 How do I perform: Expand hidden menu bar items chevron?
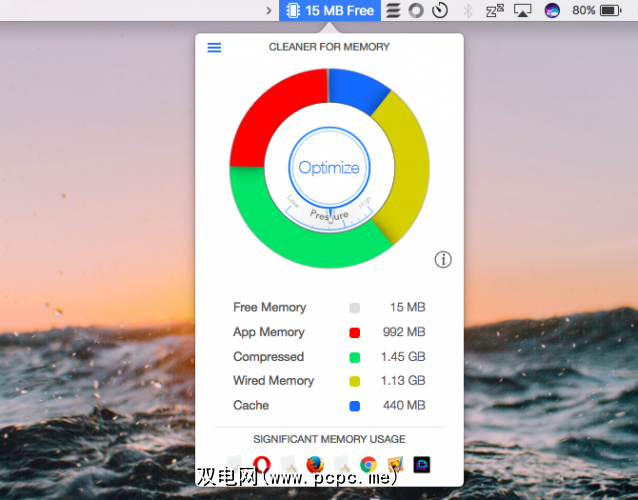click(268, 11)
